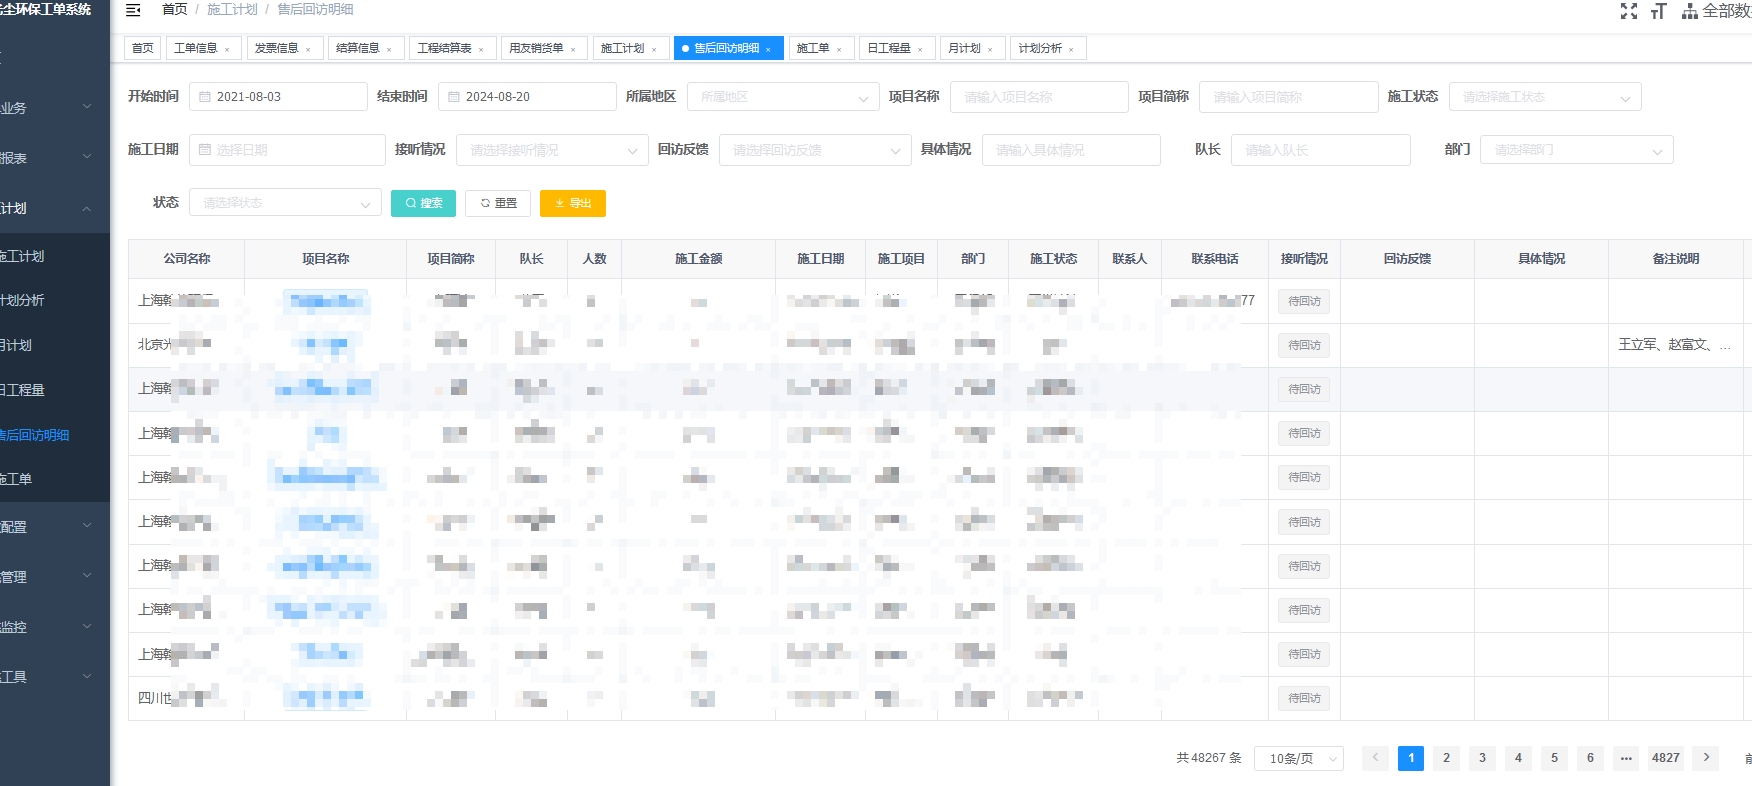Expand the 工具 sidebar menu
The image size is (1752, 786).
(55, 677)
